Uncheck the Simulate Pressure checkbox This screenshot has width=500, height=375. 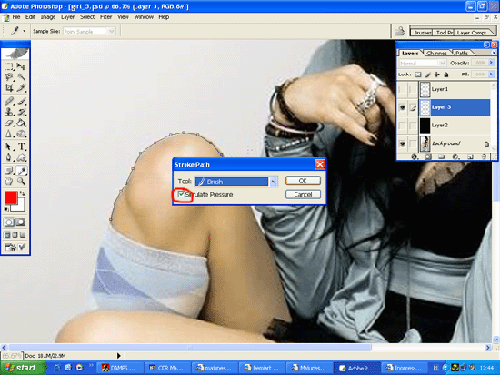tap(181, 194)
